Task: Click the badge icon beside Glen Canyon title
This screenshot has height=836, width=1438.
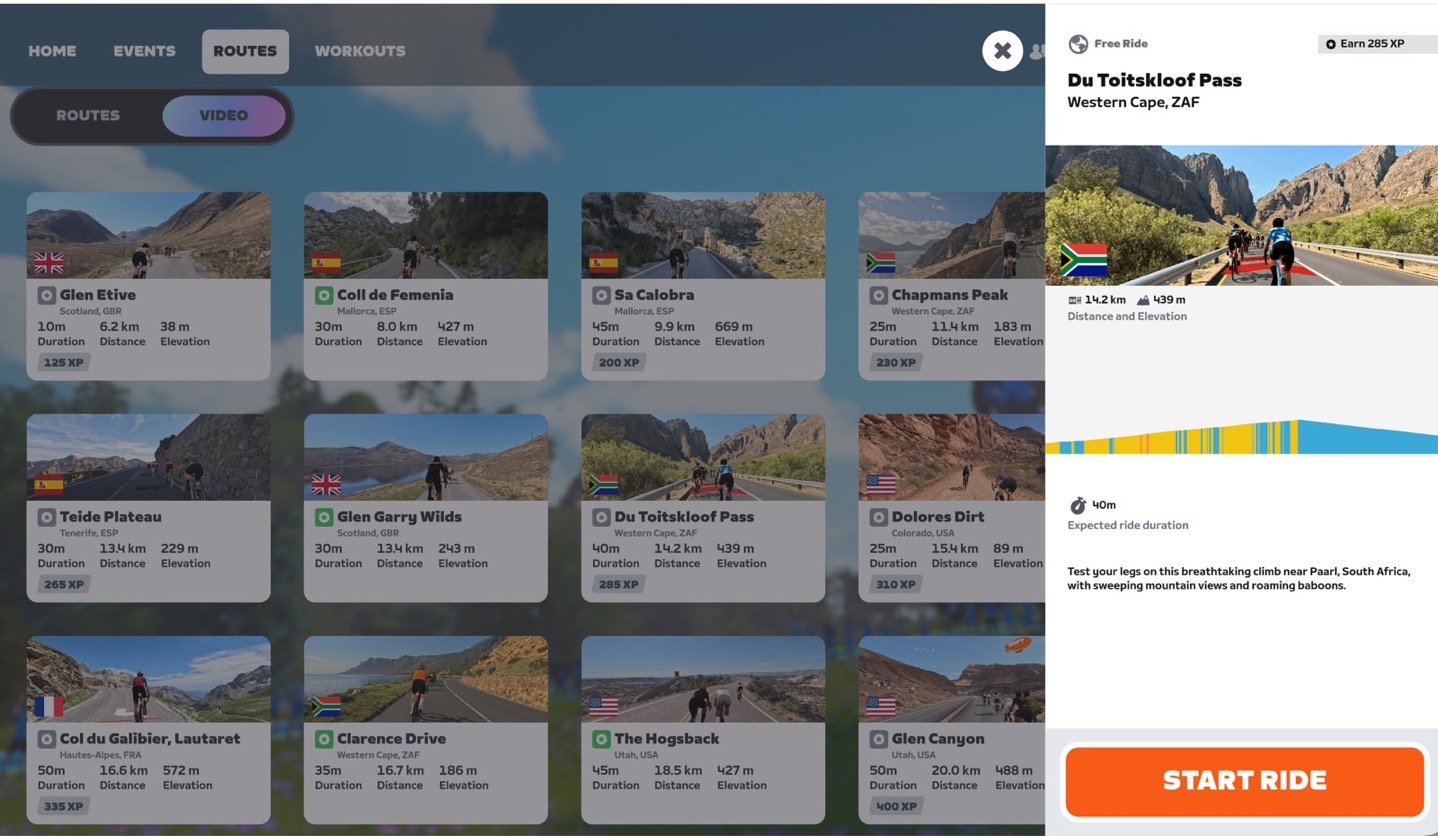Action: [878, 739]
